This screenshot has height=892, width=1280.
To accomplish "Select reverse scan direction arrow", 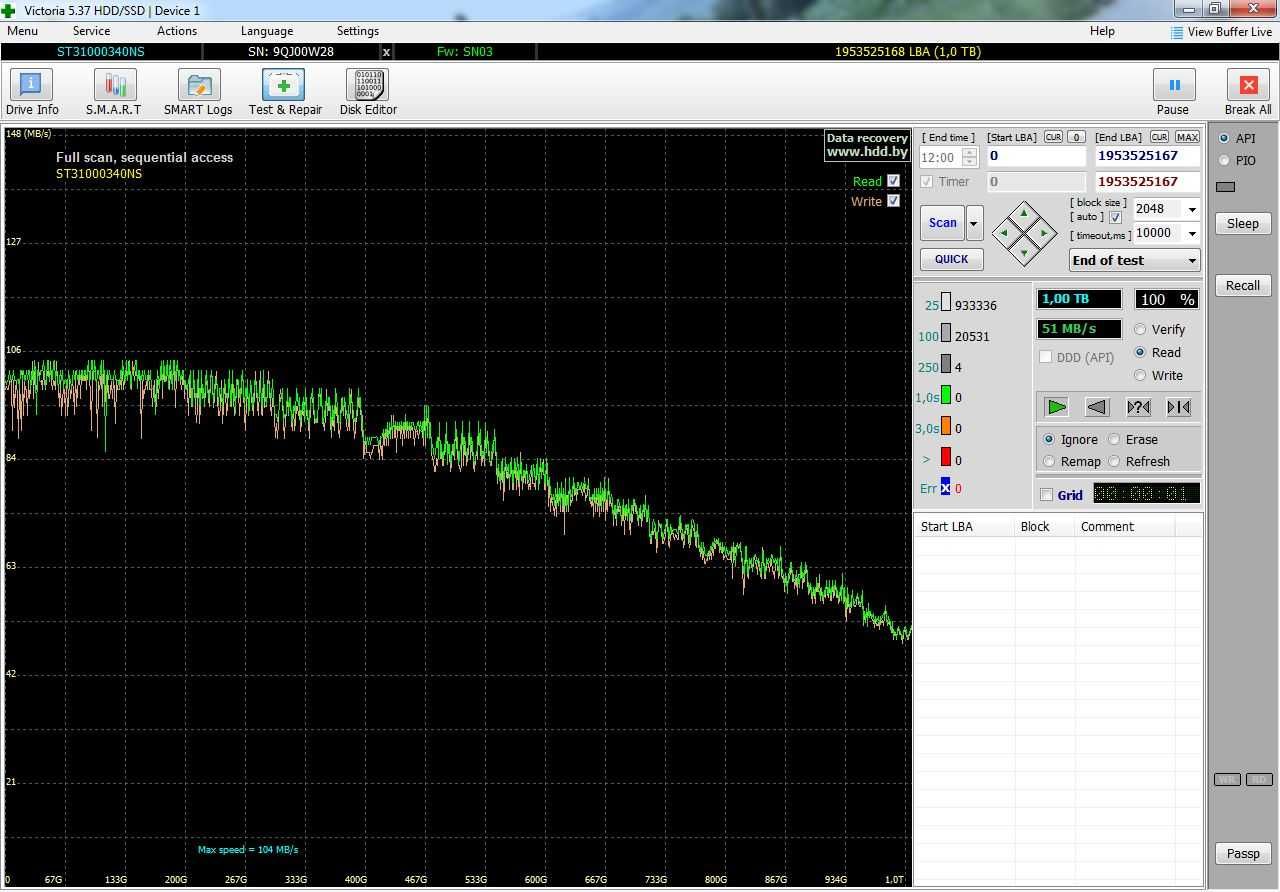I will coord(1097,407).
